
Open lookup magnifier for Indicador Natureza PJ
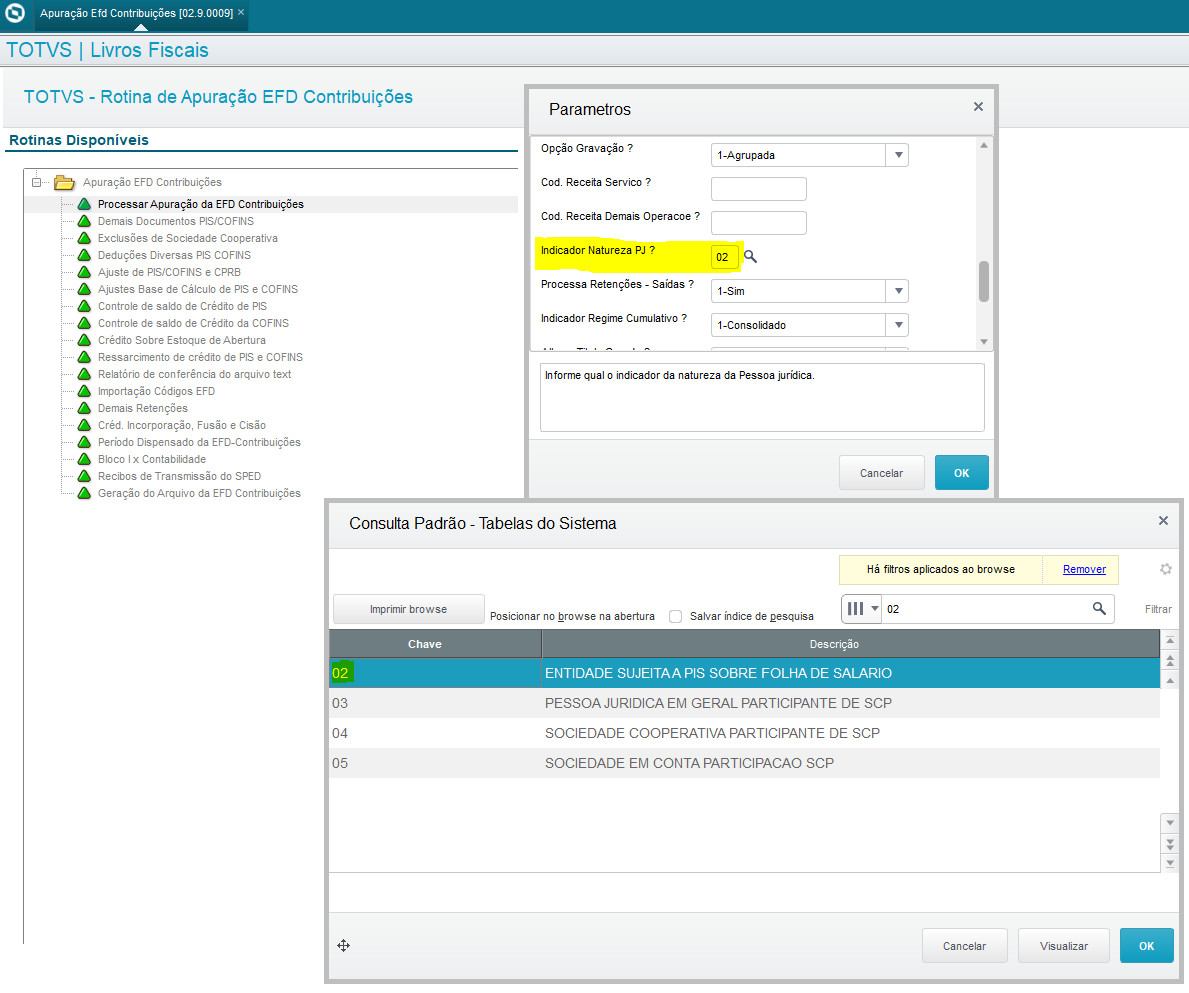(750, 257)
